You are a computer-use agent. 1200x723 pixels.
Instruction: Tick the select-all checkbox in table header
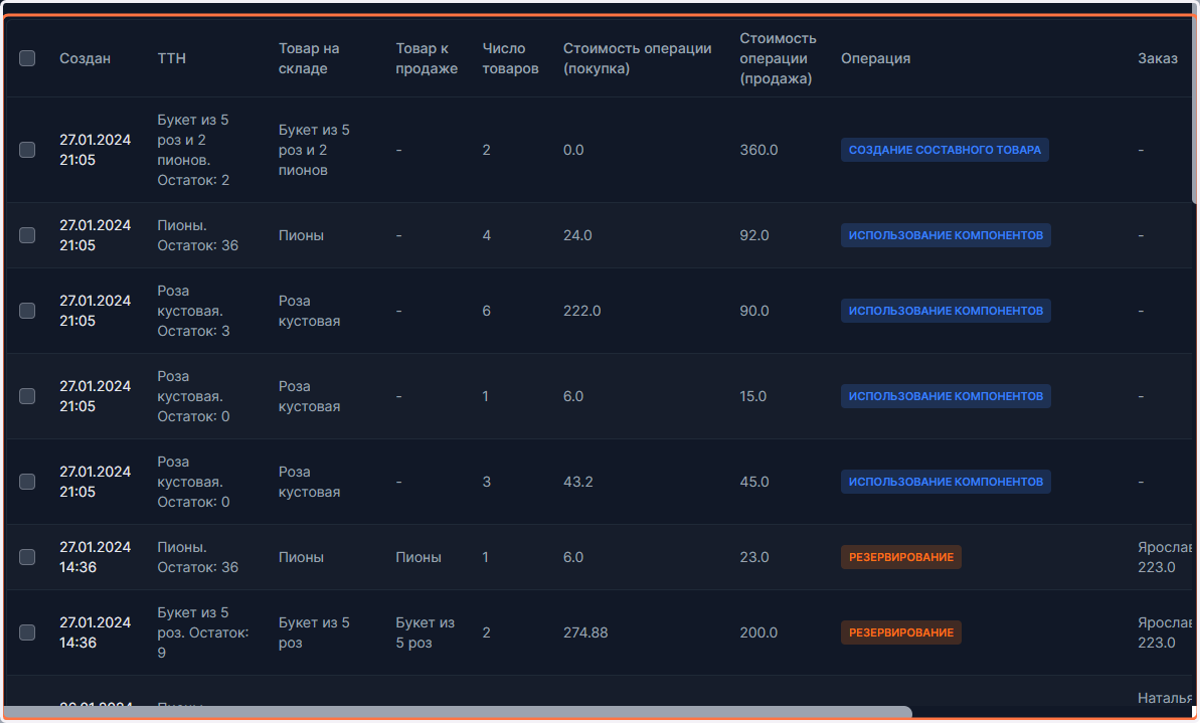(27, 58)
